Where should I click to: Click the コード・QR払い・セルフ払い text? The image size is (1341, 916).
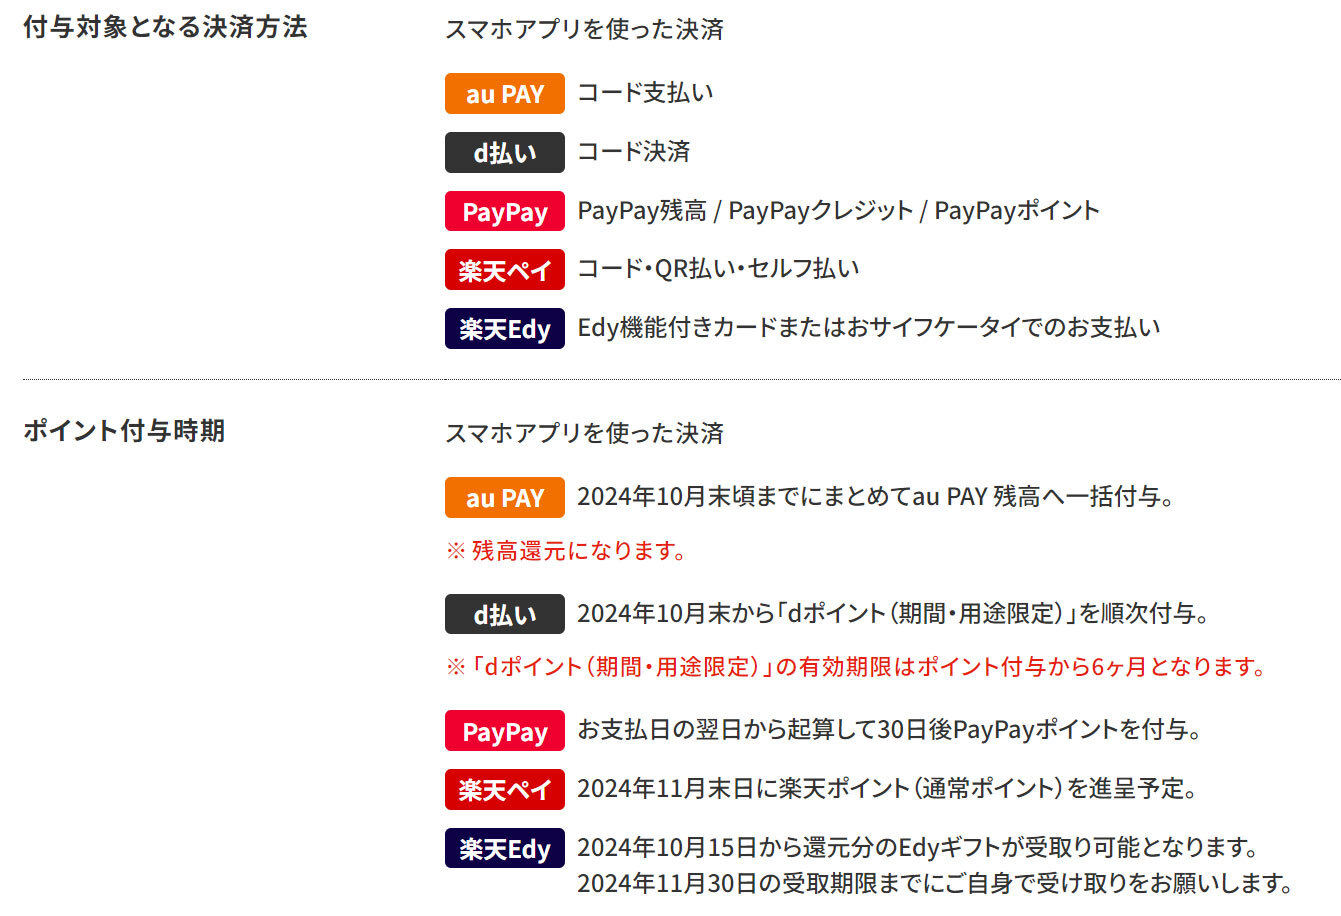point(718,269)
